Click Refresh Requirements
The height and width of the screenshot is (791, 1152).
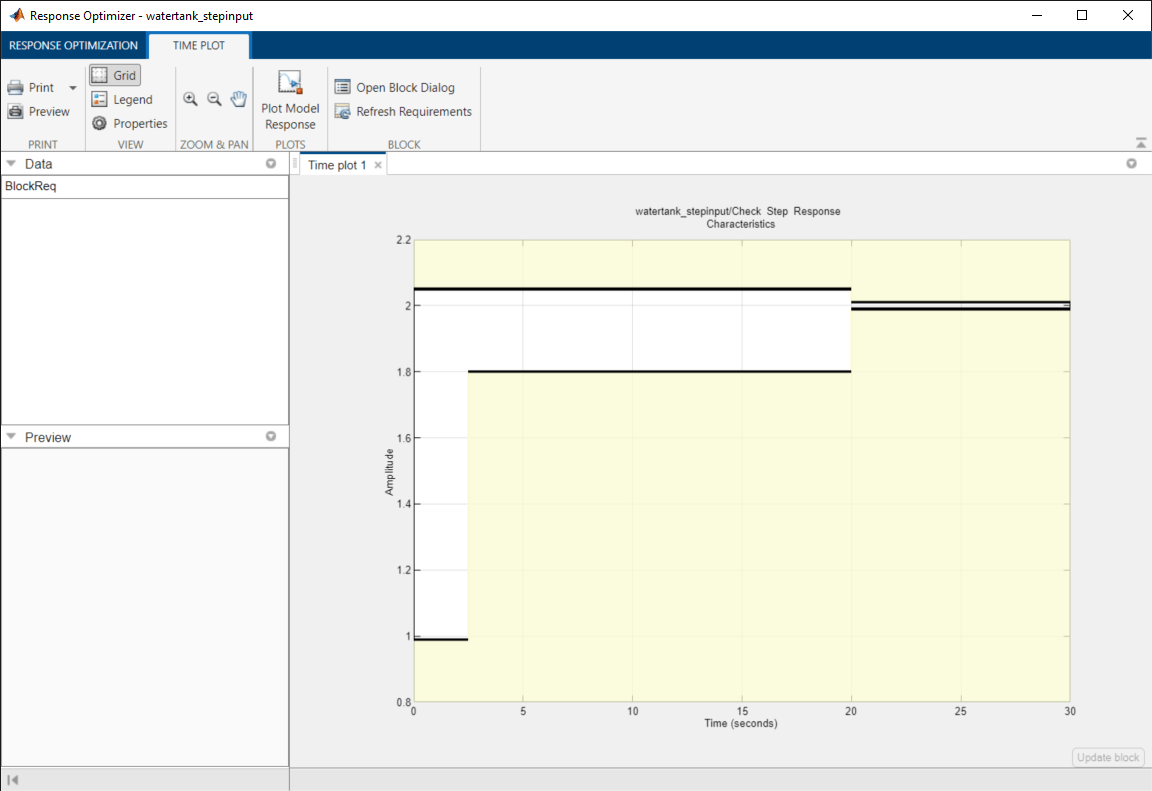click(403, 112)
